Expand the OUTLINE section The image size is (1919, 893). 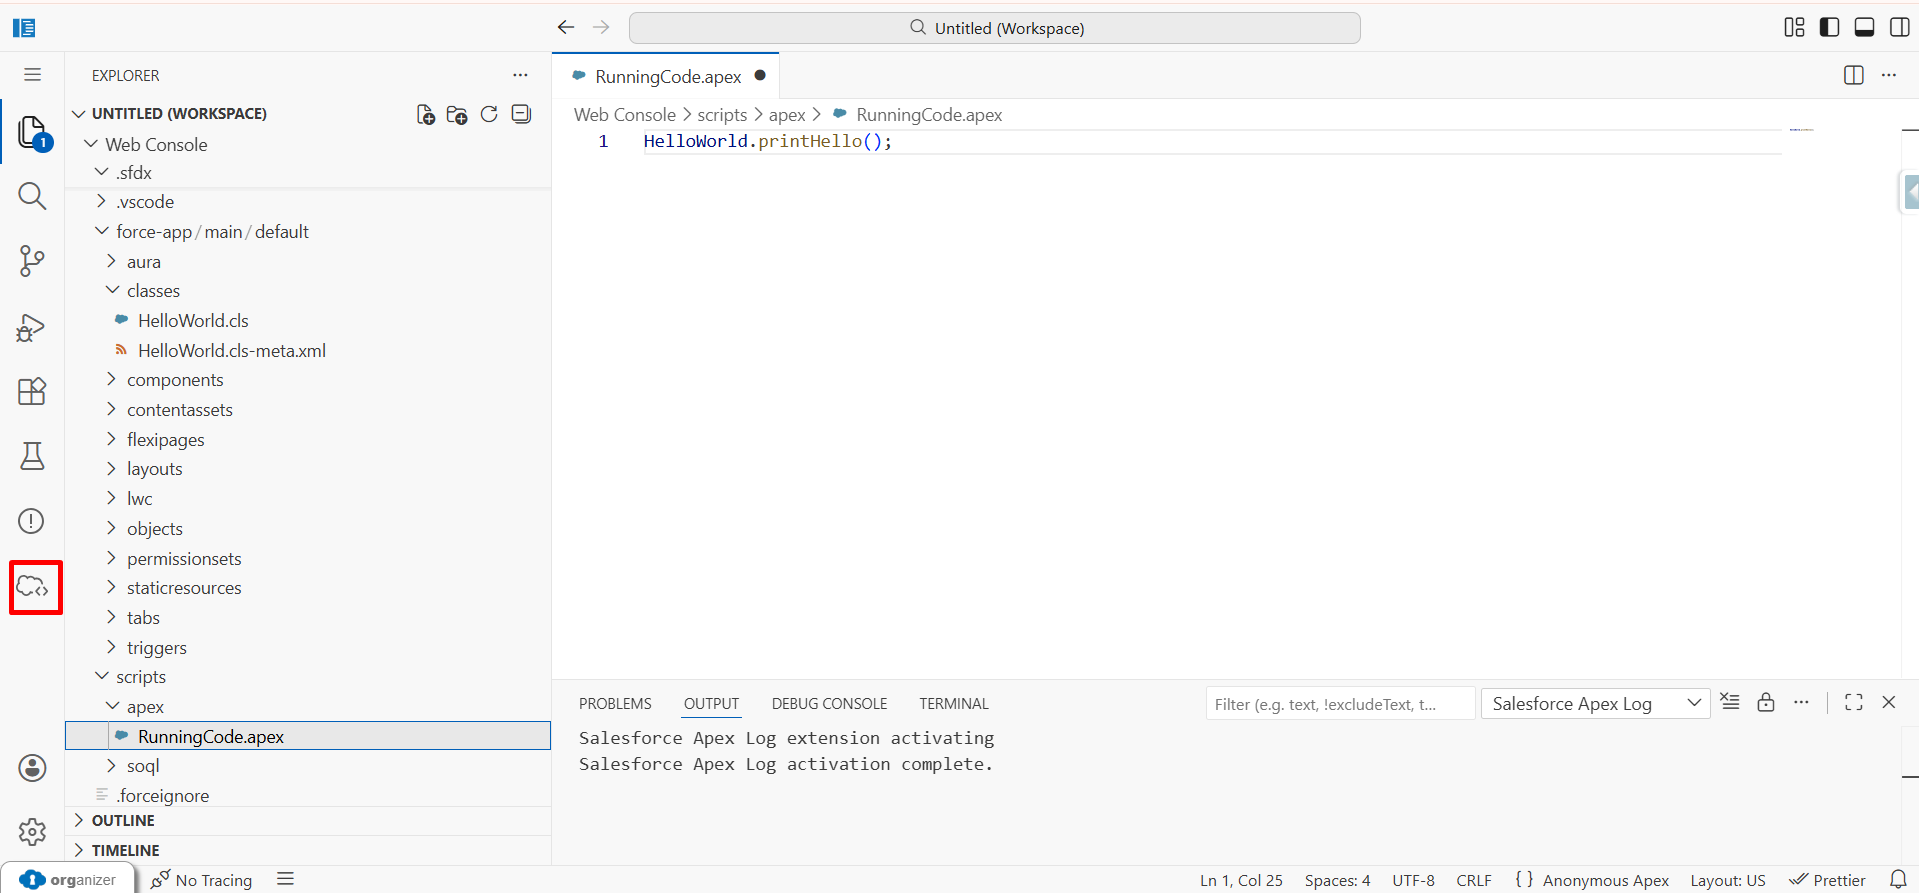(x=123, y=821)
